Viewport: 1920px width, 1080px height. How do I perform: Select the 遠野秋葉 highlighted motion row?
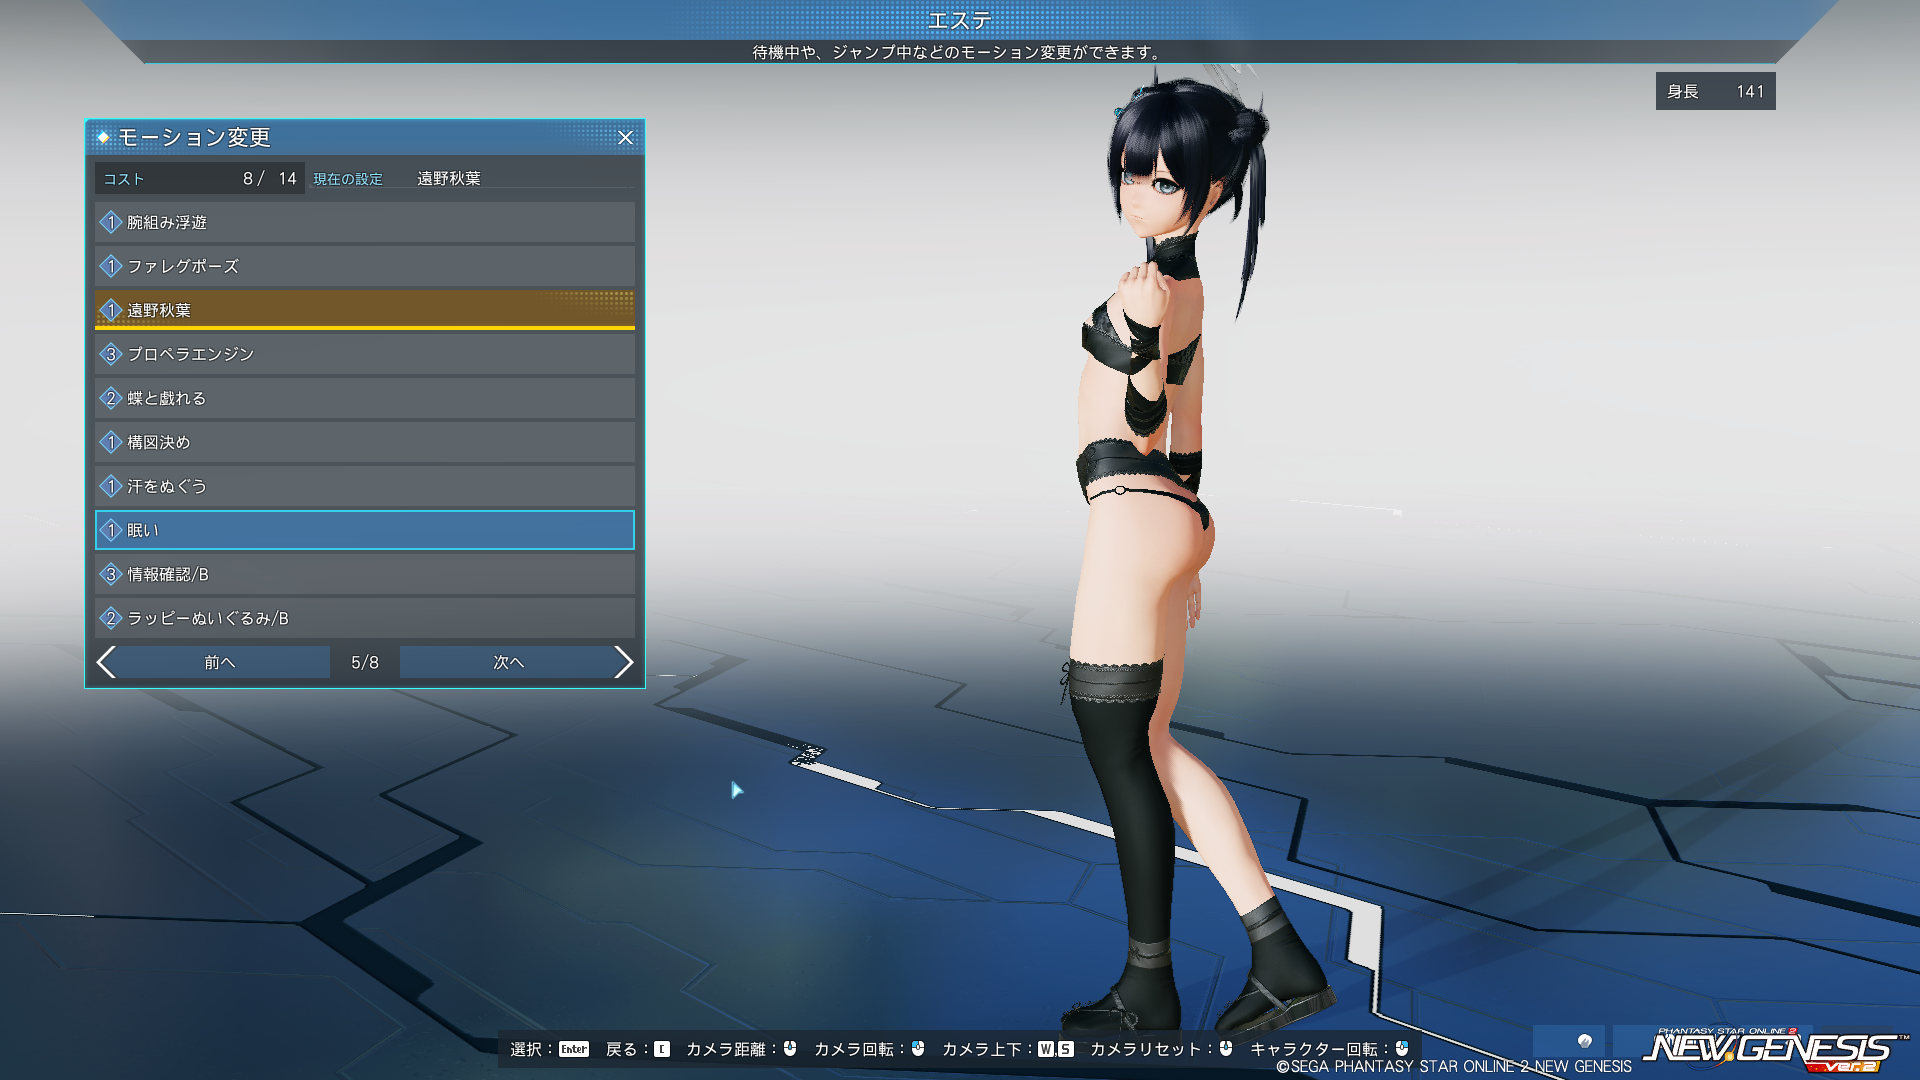365,310
